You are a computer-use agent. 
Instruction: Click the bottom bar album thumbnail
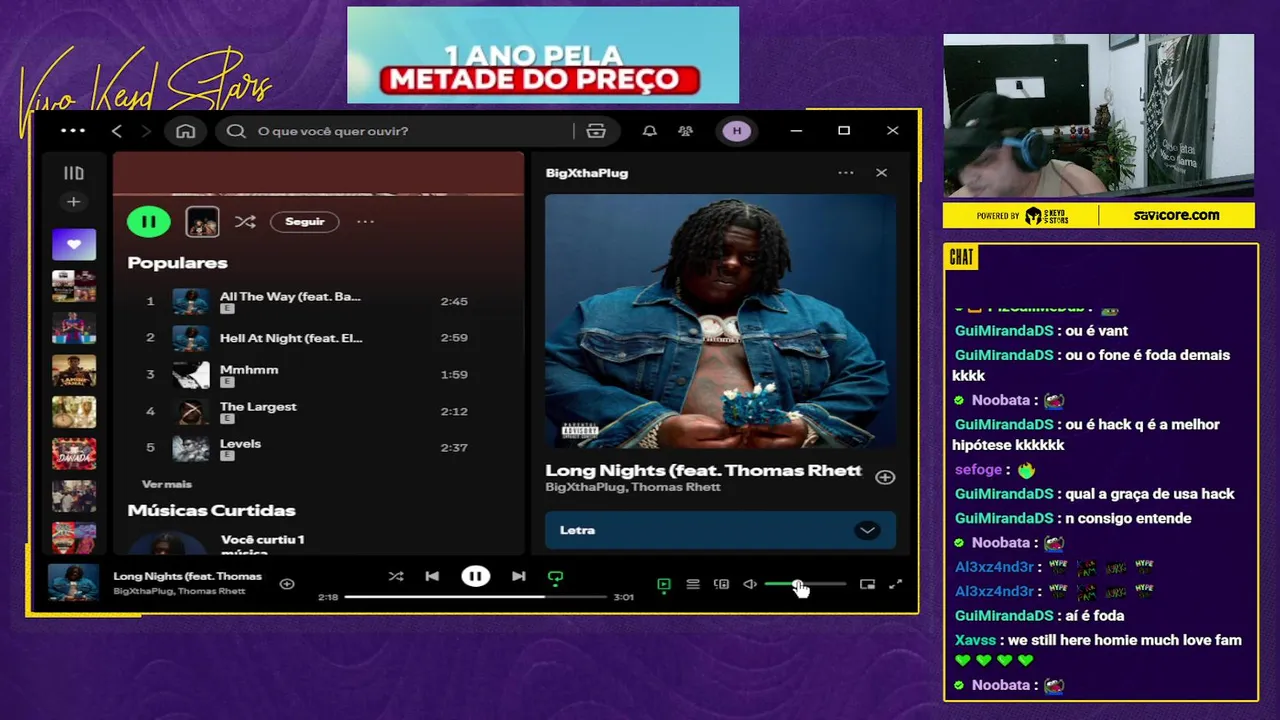tap(74, 583)
